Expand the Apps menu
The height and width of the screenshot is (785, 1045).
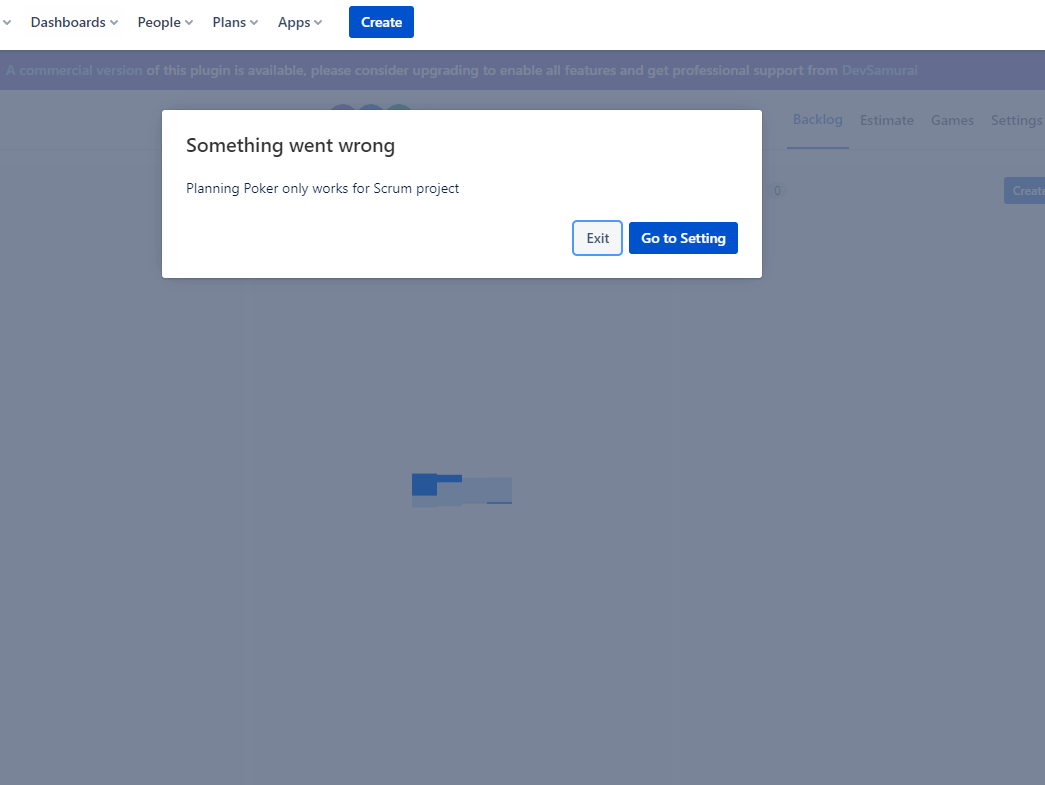click(x=300, y=22)
